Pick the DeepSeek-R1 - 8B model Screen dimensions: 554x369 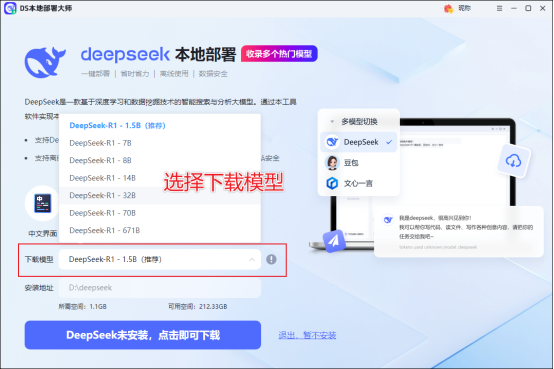tap(160, 160)
